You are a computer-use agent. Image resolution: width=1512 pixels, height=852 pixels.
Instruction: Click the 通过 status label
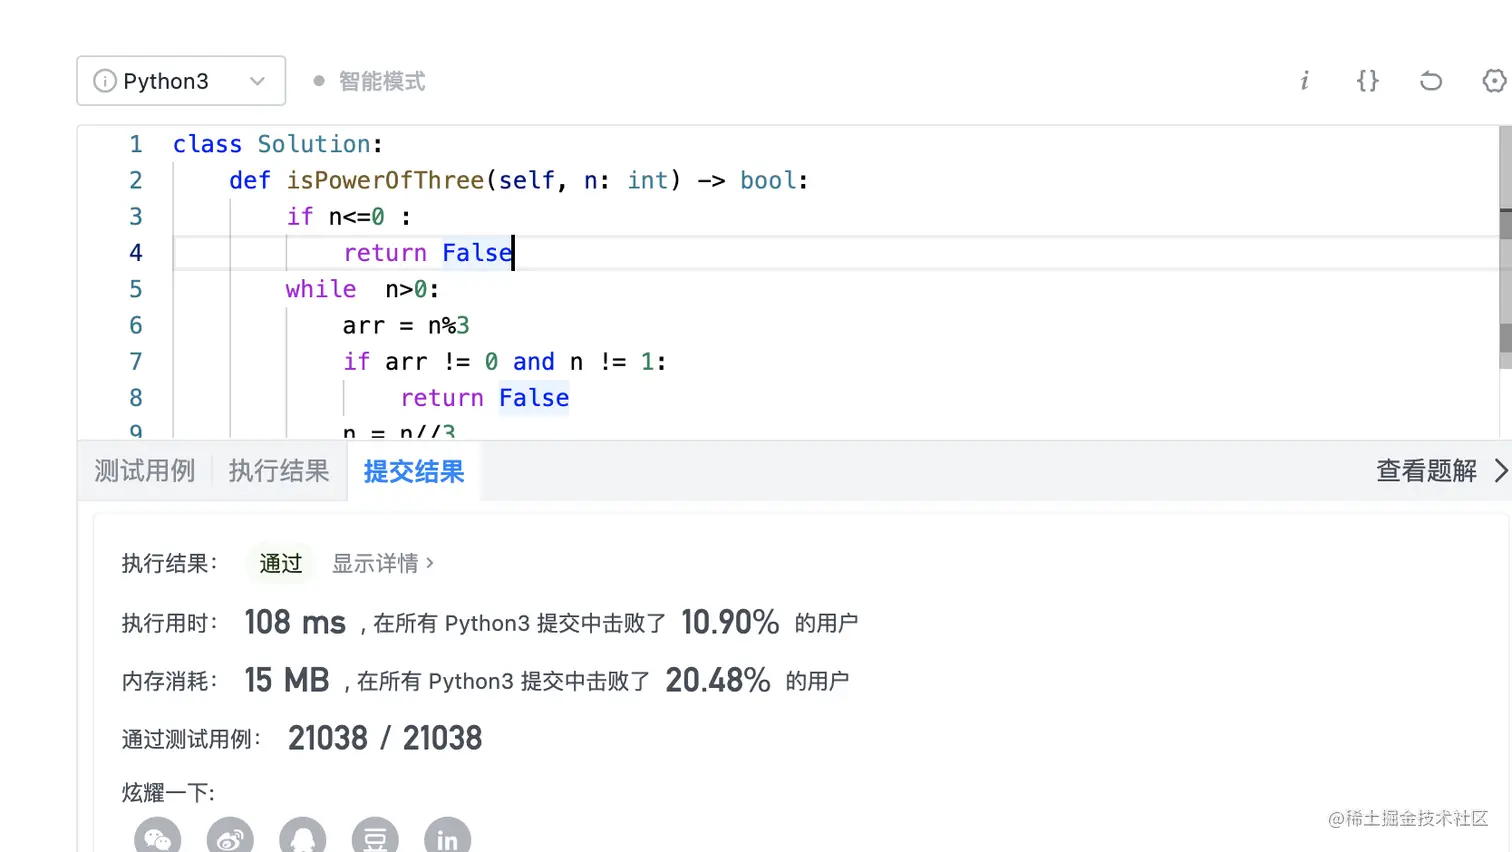pyautogui.click(x=280, y=563)
